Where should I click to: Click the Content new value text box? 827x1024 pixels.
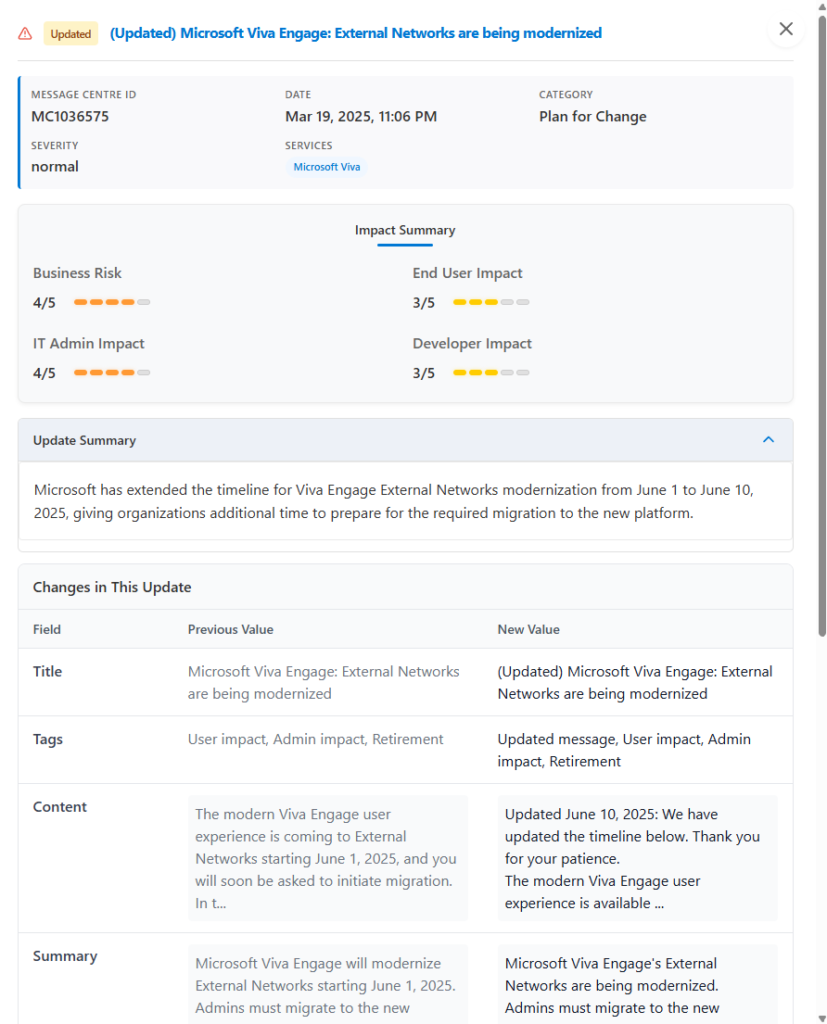[x=637, y=858]
